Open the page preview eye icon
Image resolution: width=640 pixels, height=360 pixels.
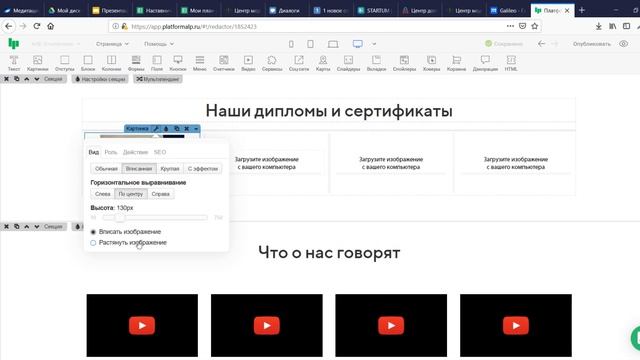[x=623, y=44]
